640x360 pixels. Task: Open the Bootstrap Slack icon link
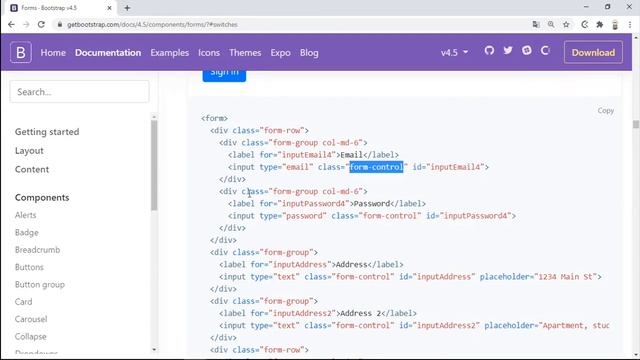click(x=527, y=51)
